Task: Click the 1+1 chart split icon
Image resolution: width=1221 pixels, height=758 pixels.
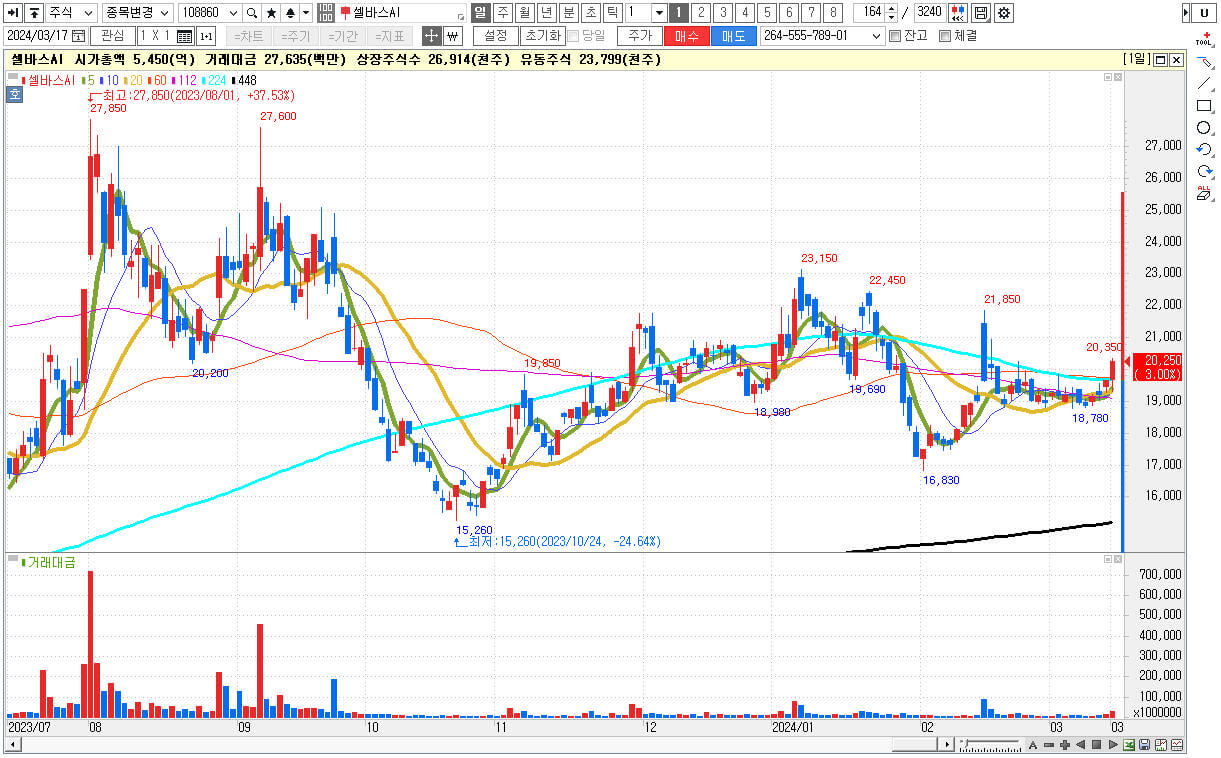Action: (206, 36)
